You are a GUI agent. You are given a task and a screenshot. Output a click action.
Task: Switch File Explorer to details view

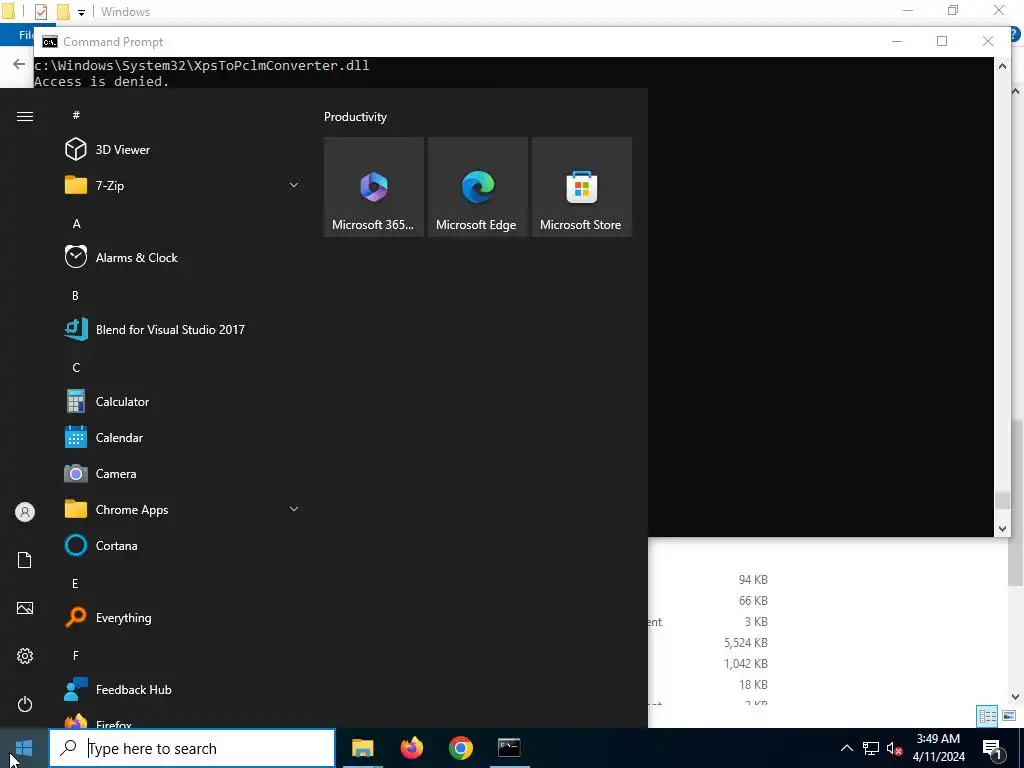(x=987, y=716)
